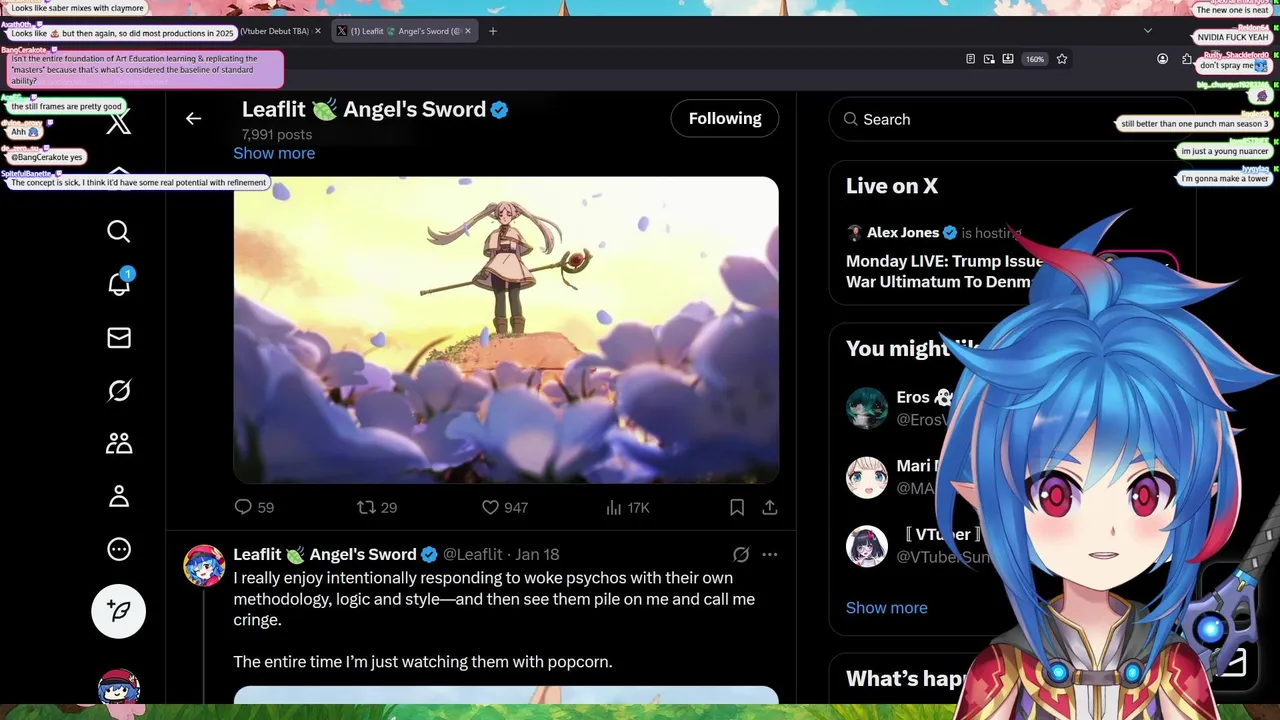
Task: Reset the 160% zoom level indicator
Action: click(x=1035, y=59)
